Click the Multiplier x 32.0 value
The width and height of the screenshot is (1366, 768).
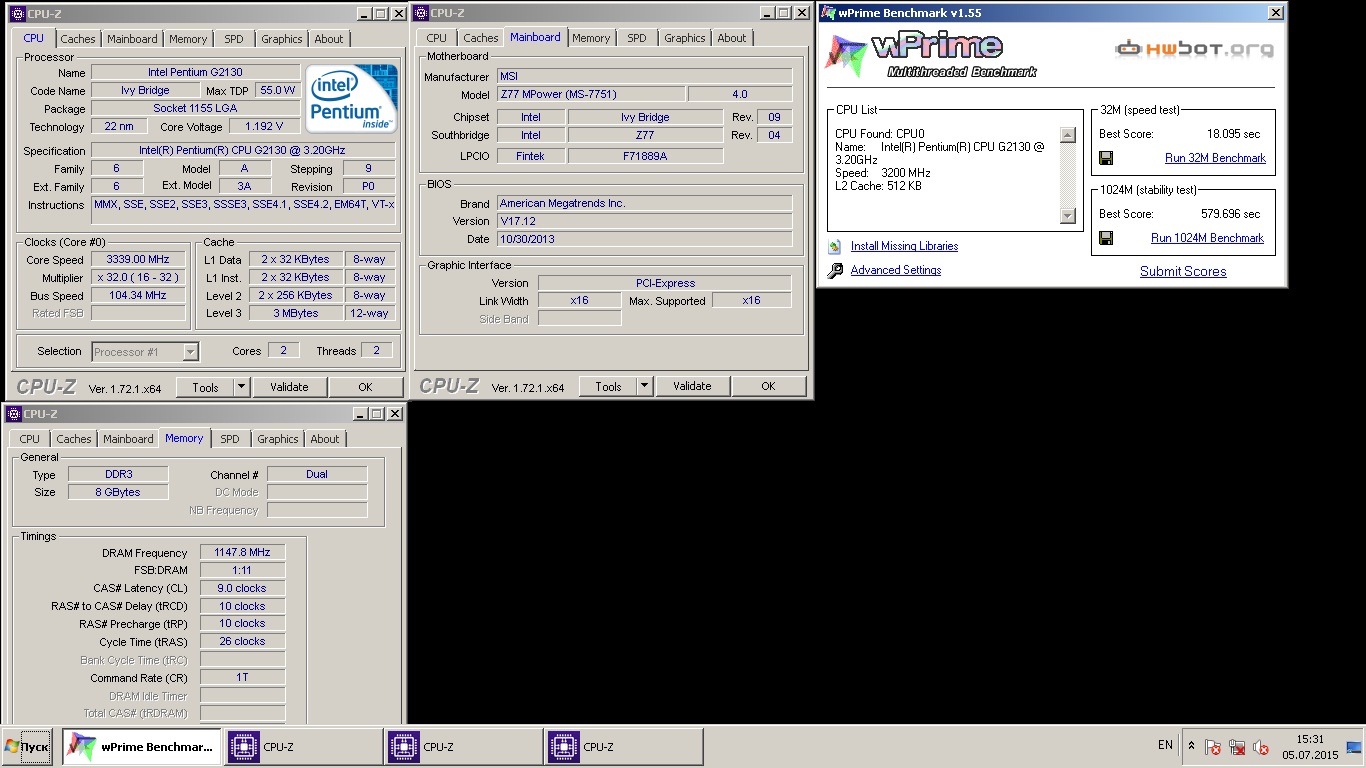click(139, 278)
